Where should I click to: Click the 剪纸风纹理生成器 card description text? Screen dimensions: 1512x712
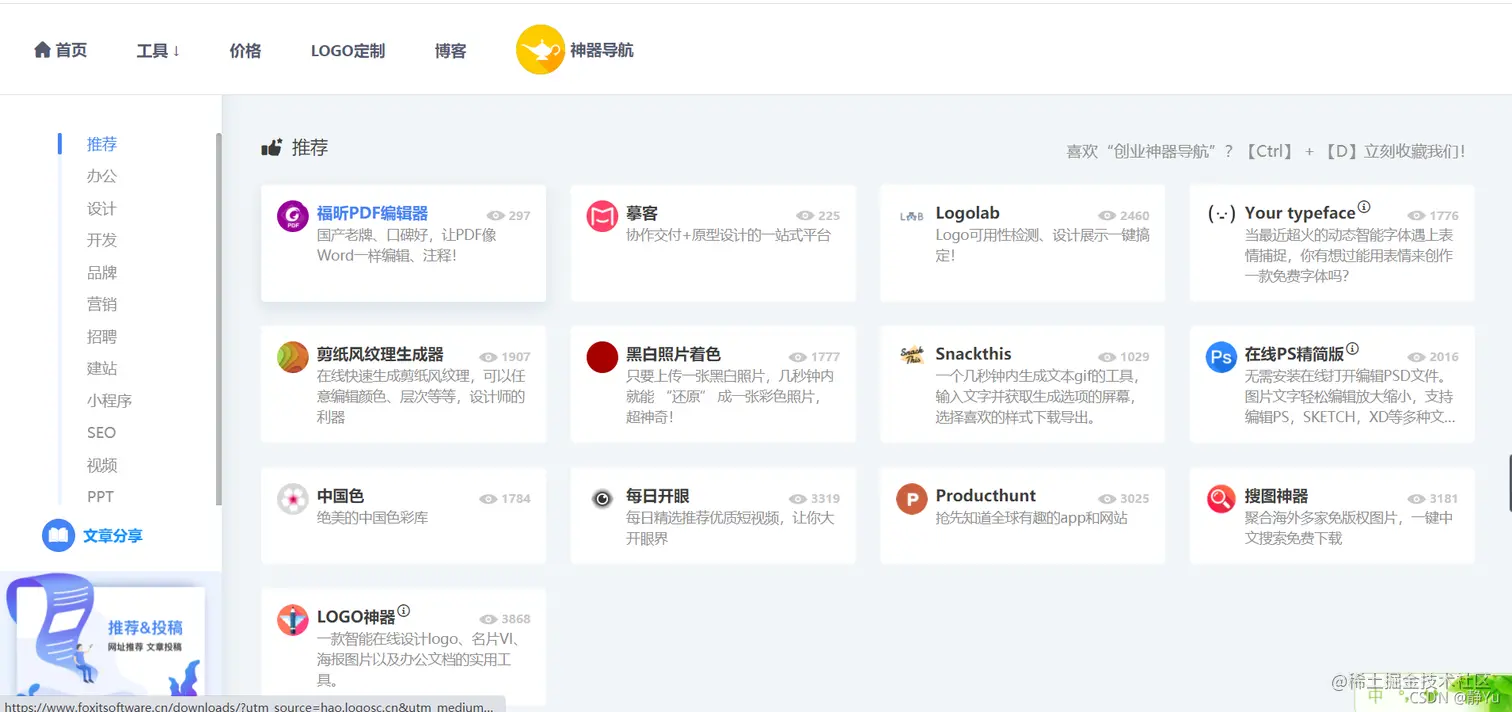(421, 396)
